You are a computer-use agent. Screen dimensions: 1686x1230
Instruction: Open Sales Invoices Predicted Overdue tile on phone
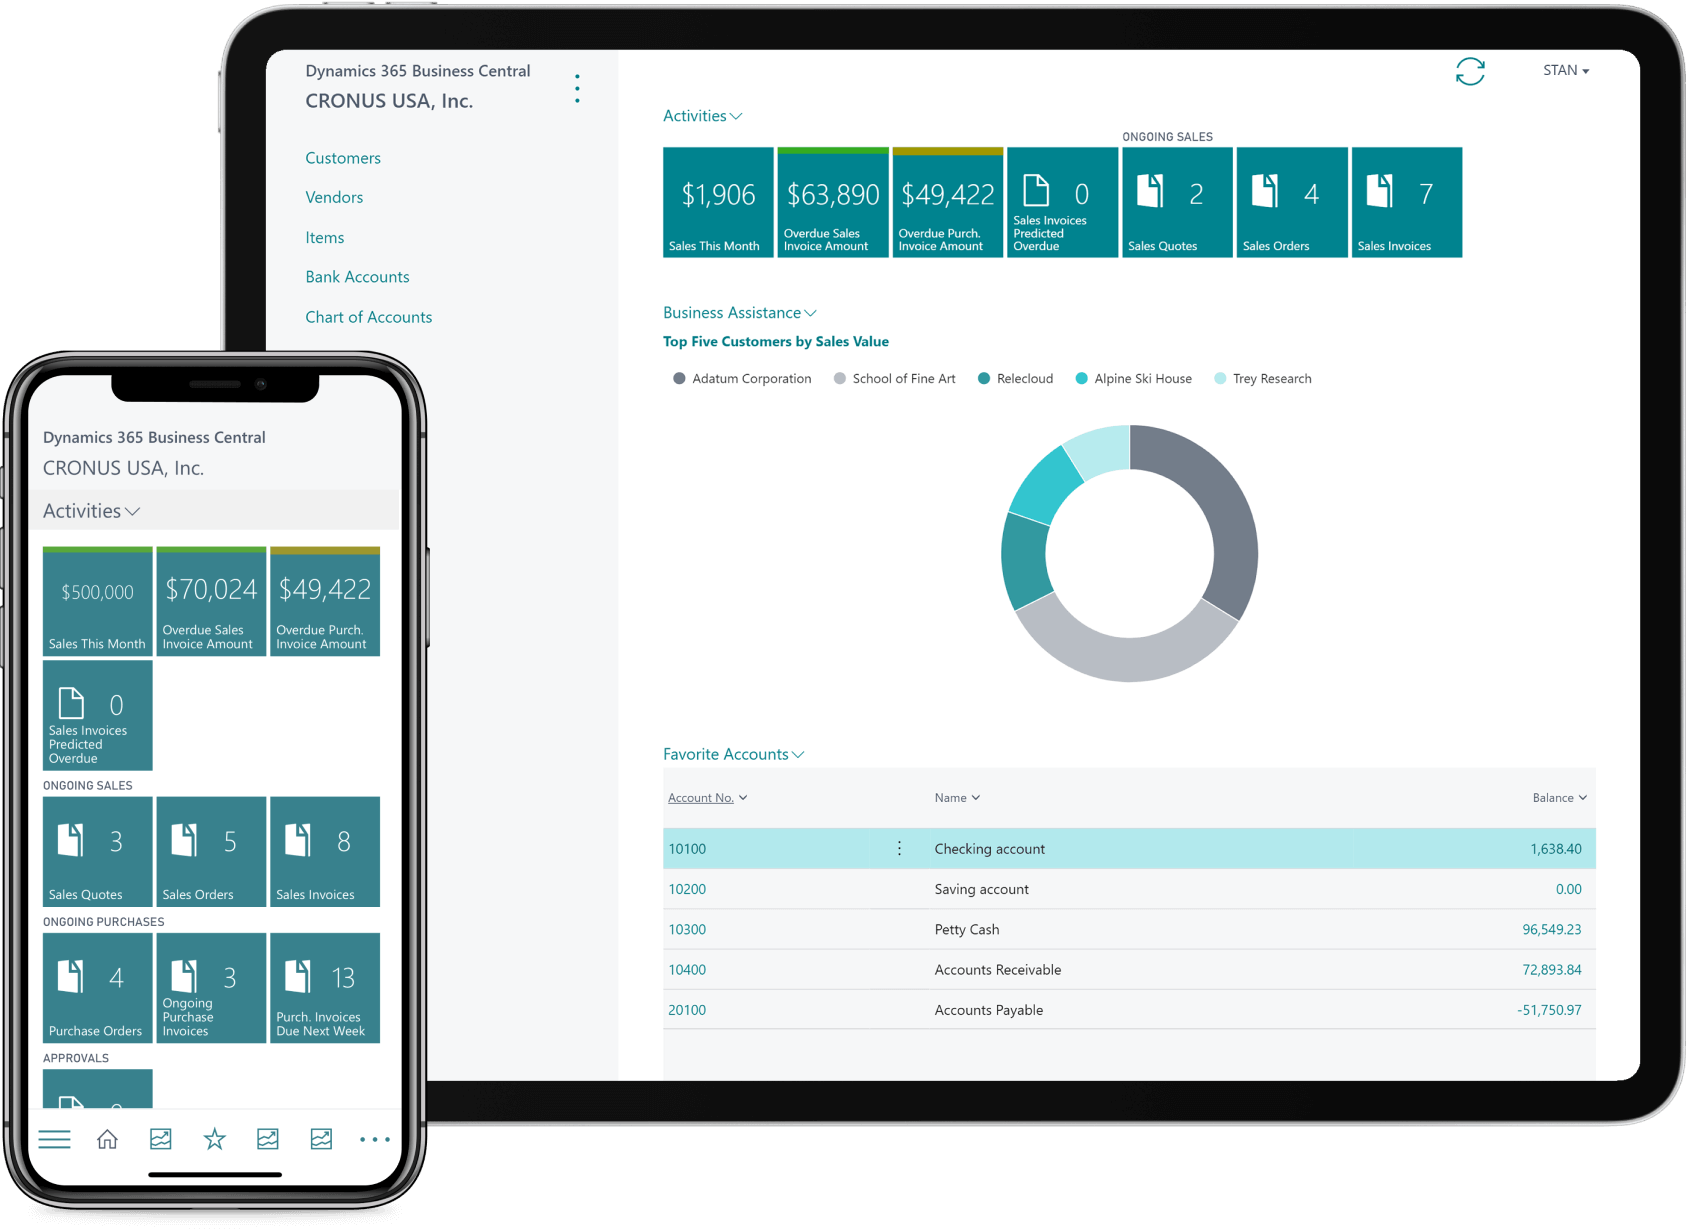pyautogui.click(x=98, y=715)
